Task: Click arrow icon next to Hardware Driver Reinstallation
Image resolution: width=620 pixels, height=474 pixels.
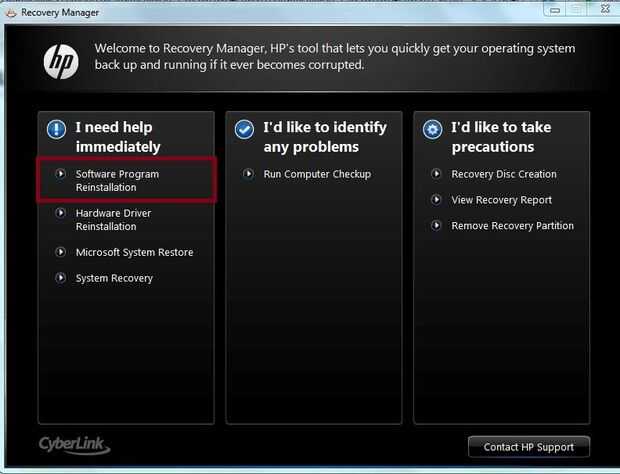Action: click(x=61, y=213)
